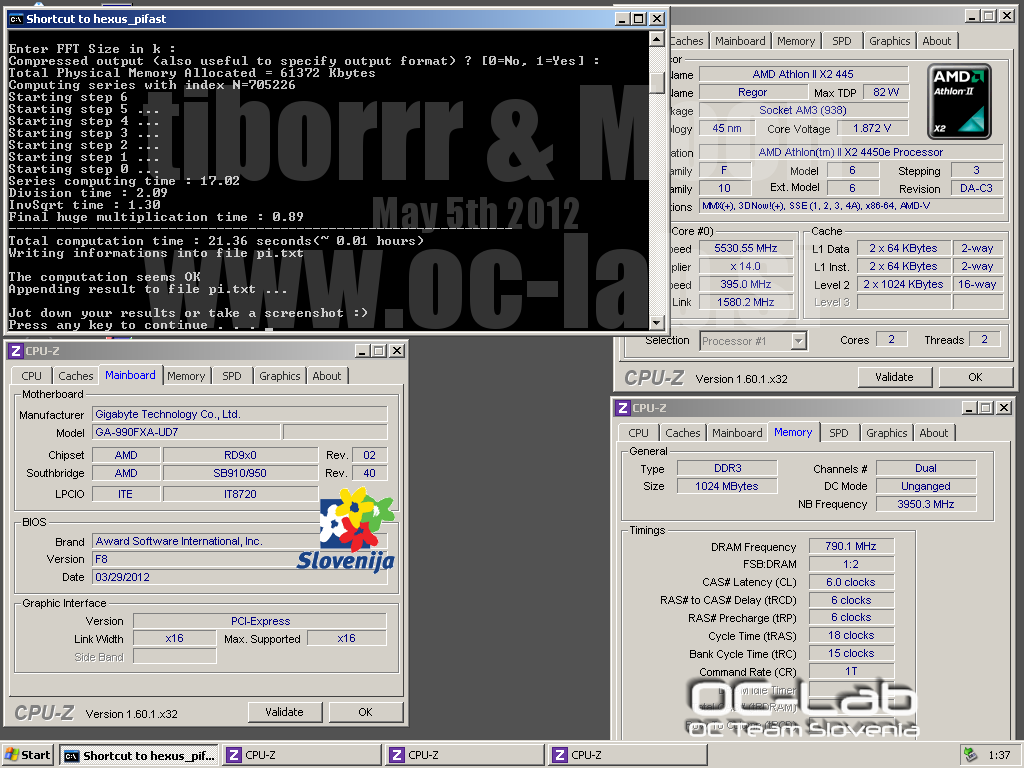This screenshot has height=768, width=1024.
Task: Click the console vertical scrollbar thumb
Action: tap(657, 81)
